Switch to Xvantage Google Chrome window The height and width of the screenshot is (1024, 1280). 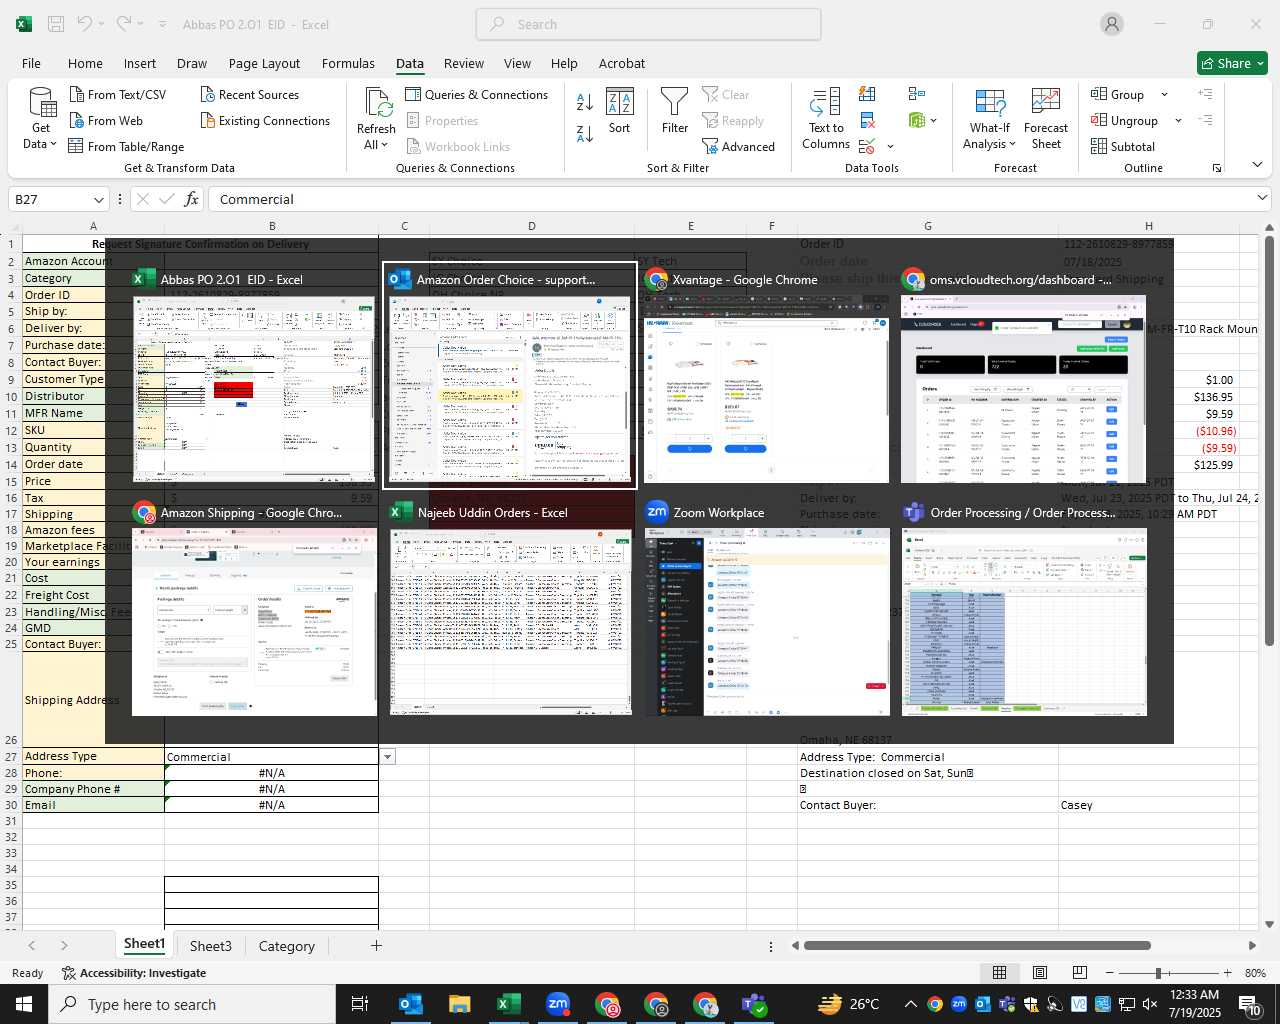click(767, 375)
